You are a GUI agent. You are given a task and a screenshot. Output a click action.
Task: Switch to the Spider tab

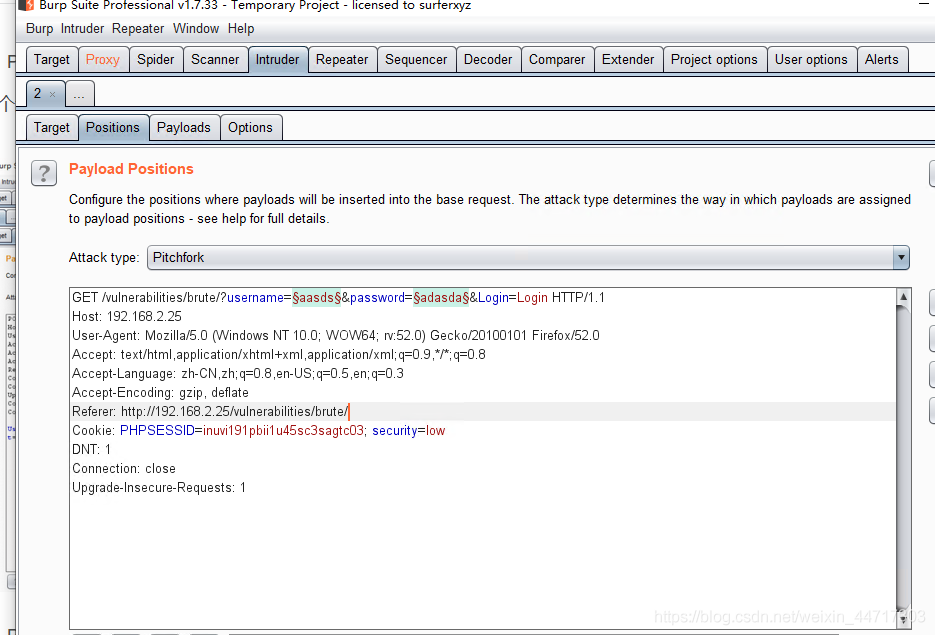156,60
